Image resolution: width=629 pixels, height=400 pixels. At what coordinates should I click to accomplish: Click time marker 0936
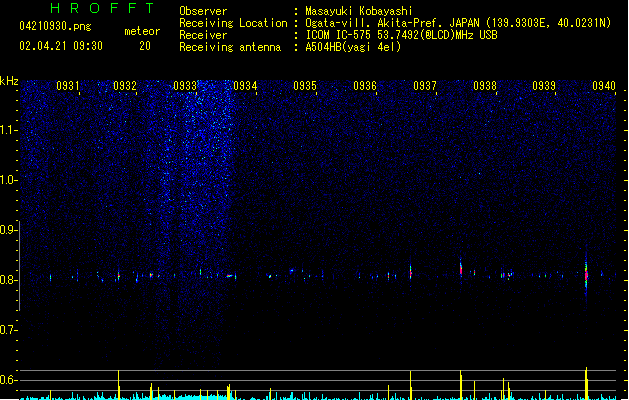365,86
